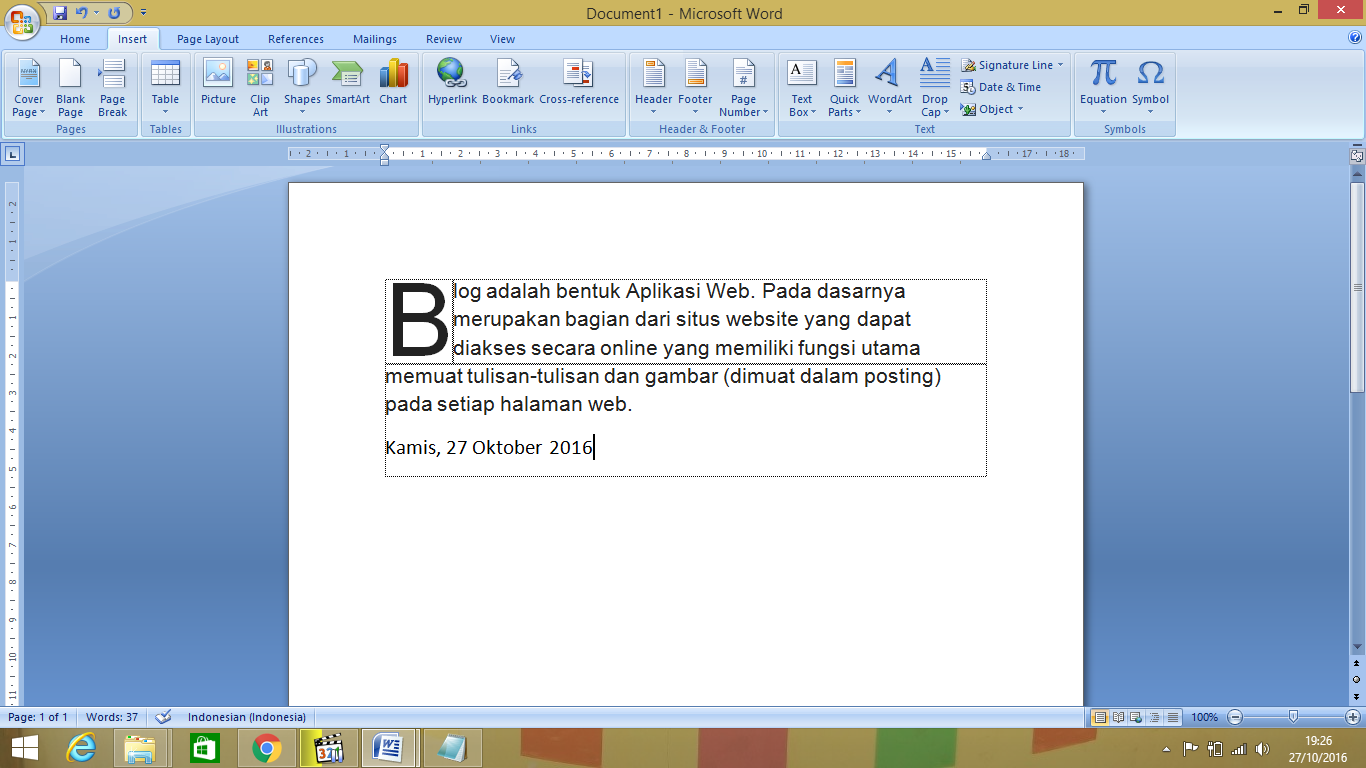Insert a Picture from file
Image resolution: width=1366 pixels, height=768 pixels.
(218, 82)
